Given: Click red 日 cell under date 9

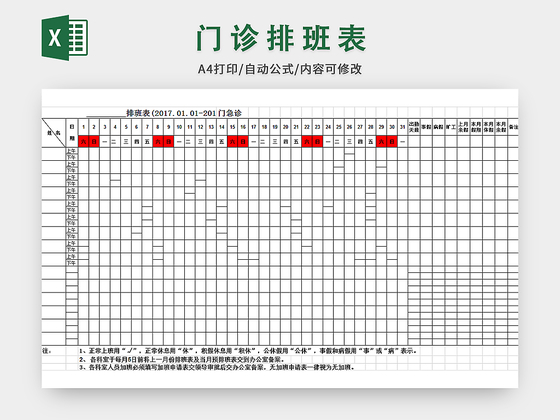Looking at the screenshot, I should tap(169, 141).
